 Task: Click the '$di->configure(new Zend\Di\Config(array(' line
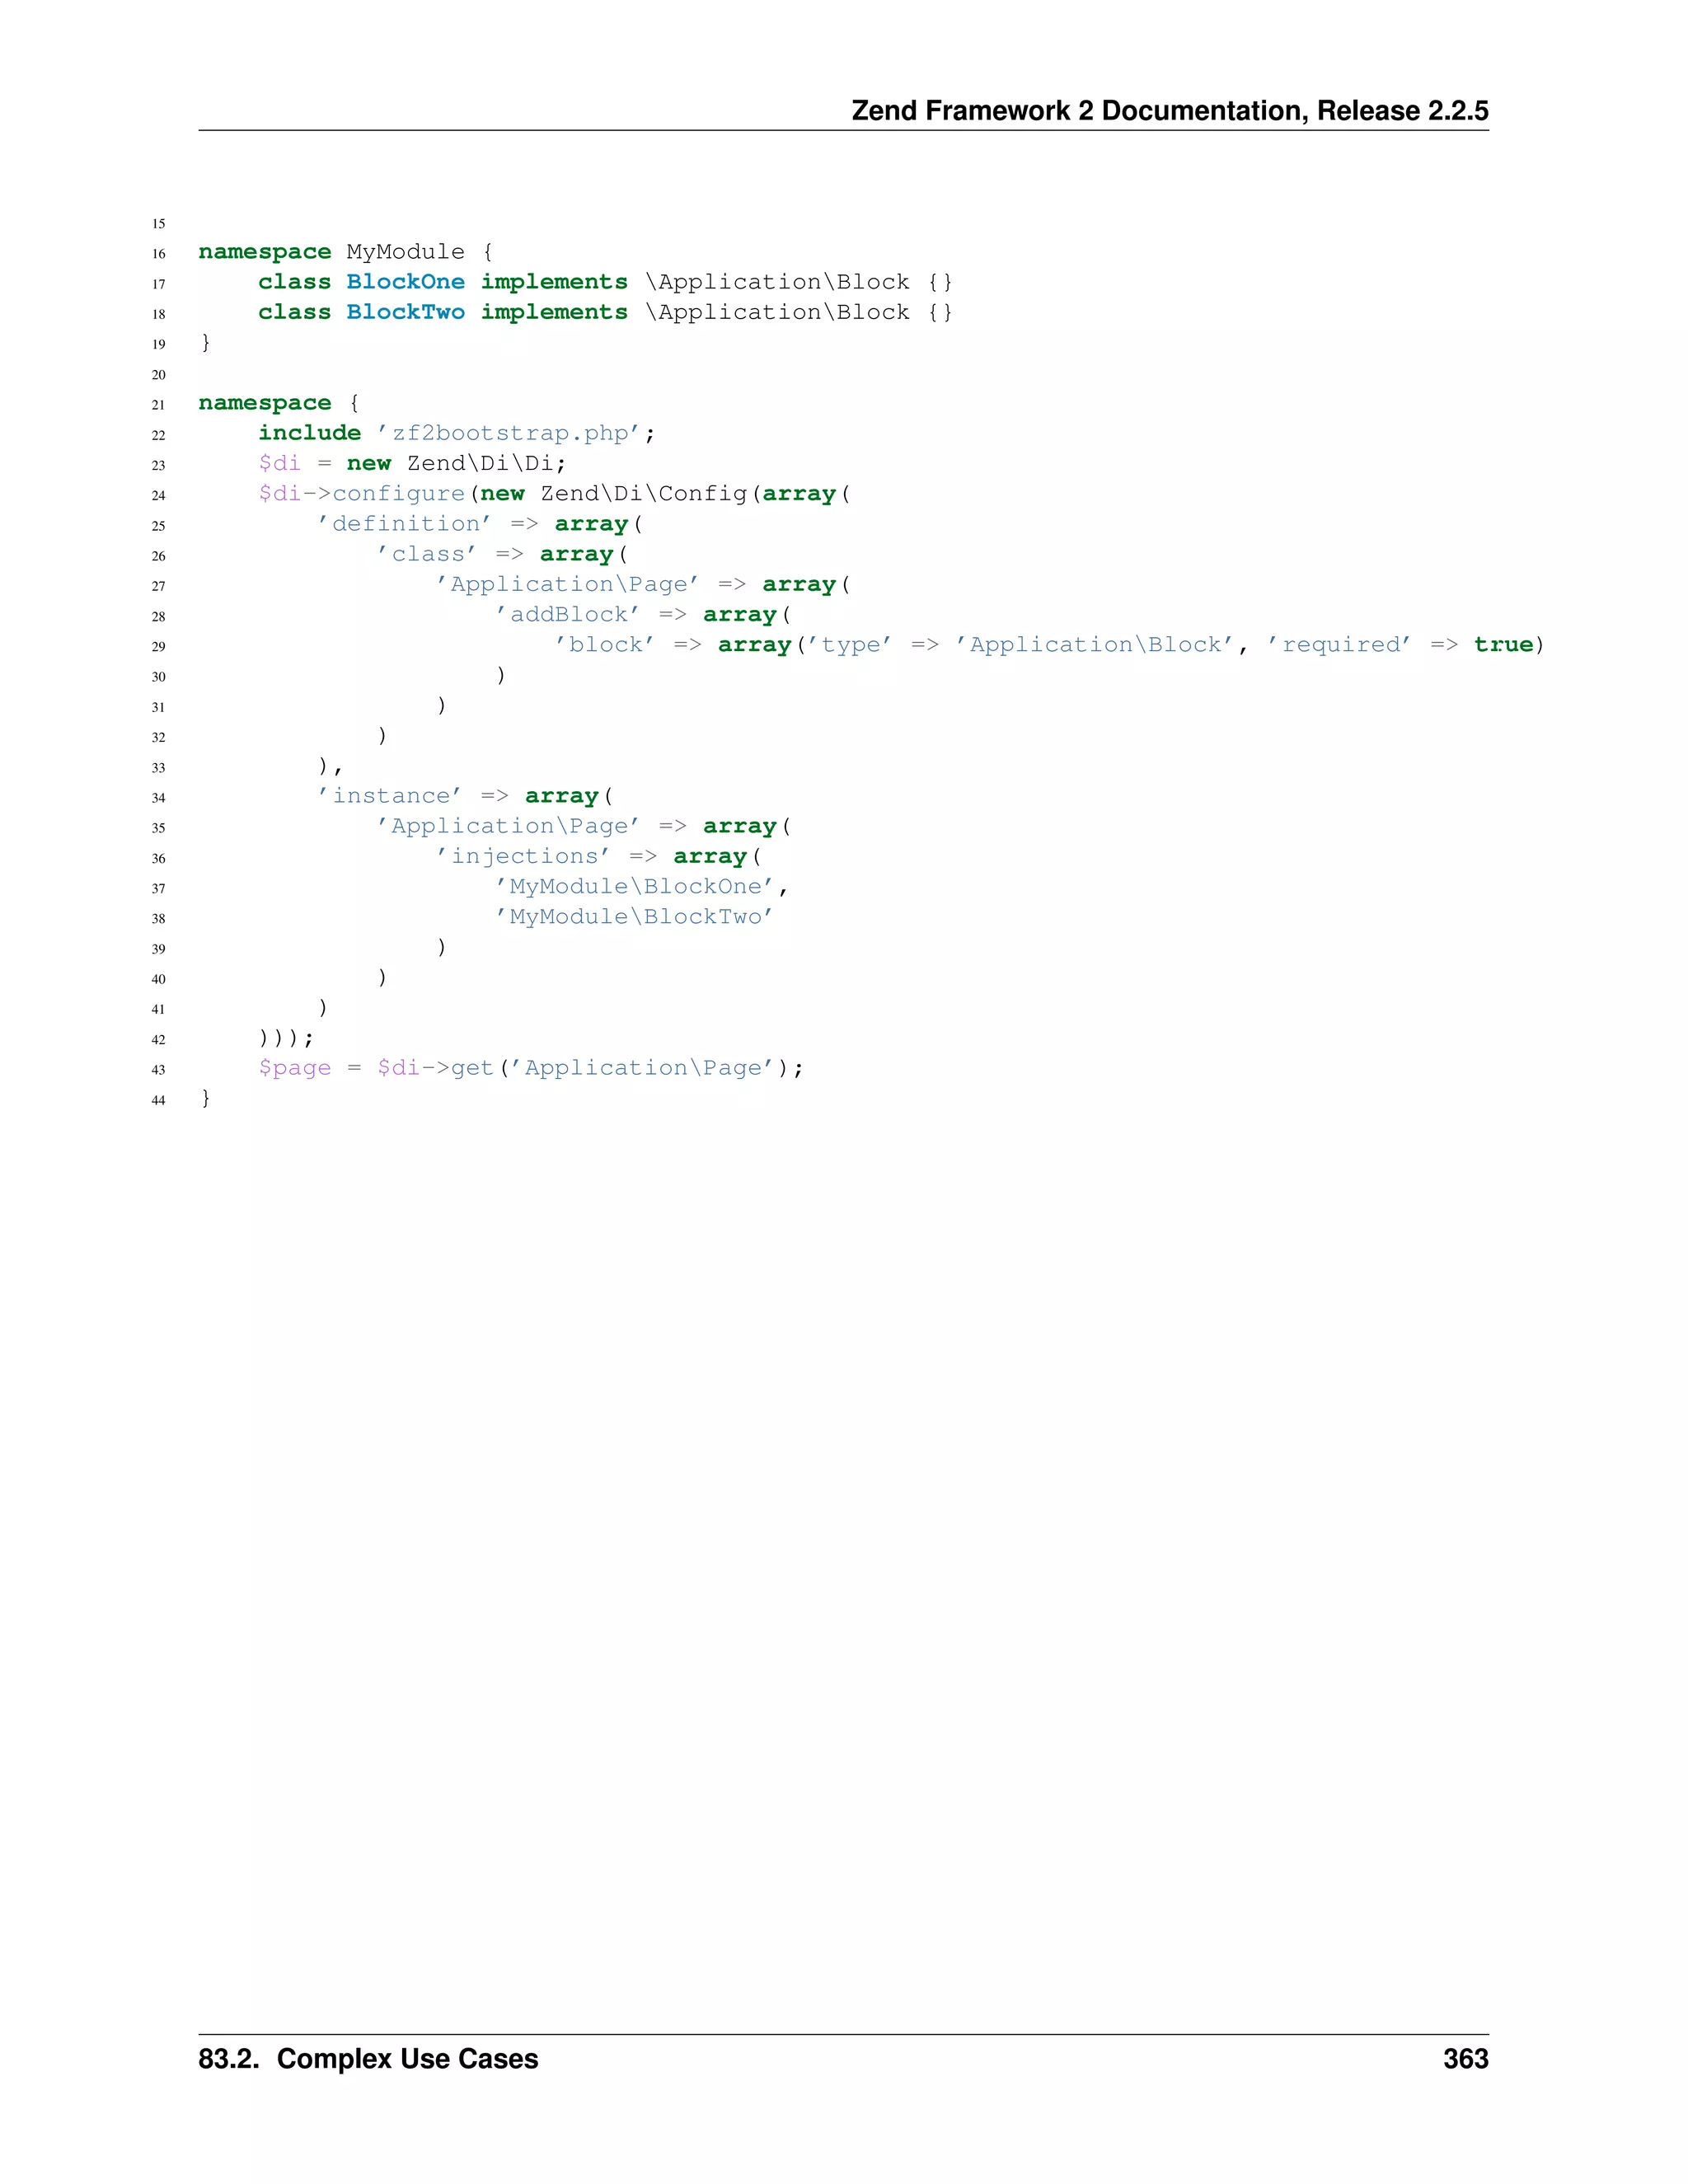[555, 494]
